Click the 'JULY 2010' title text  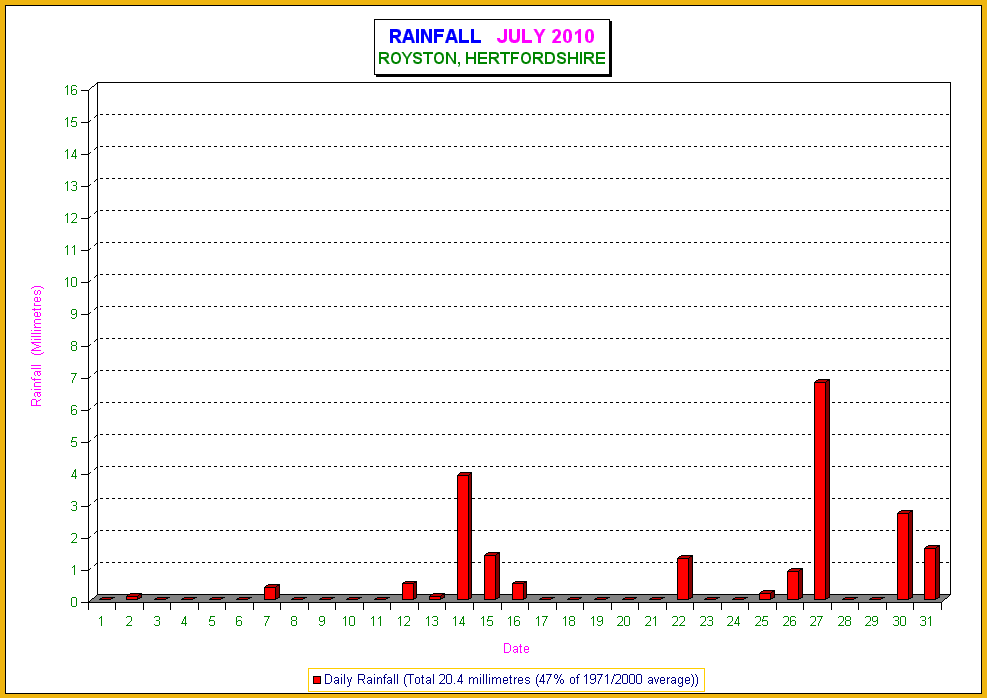click(546, 36)
